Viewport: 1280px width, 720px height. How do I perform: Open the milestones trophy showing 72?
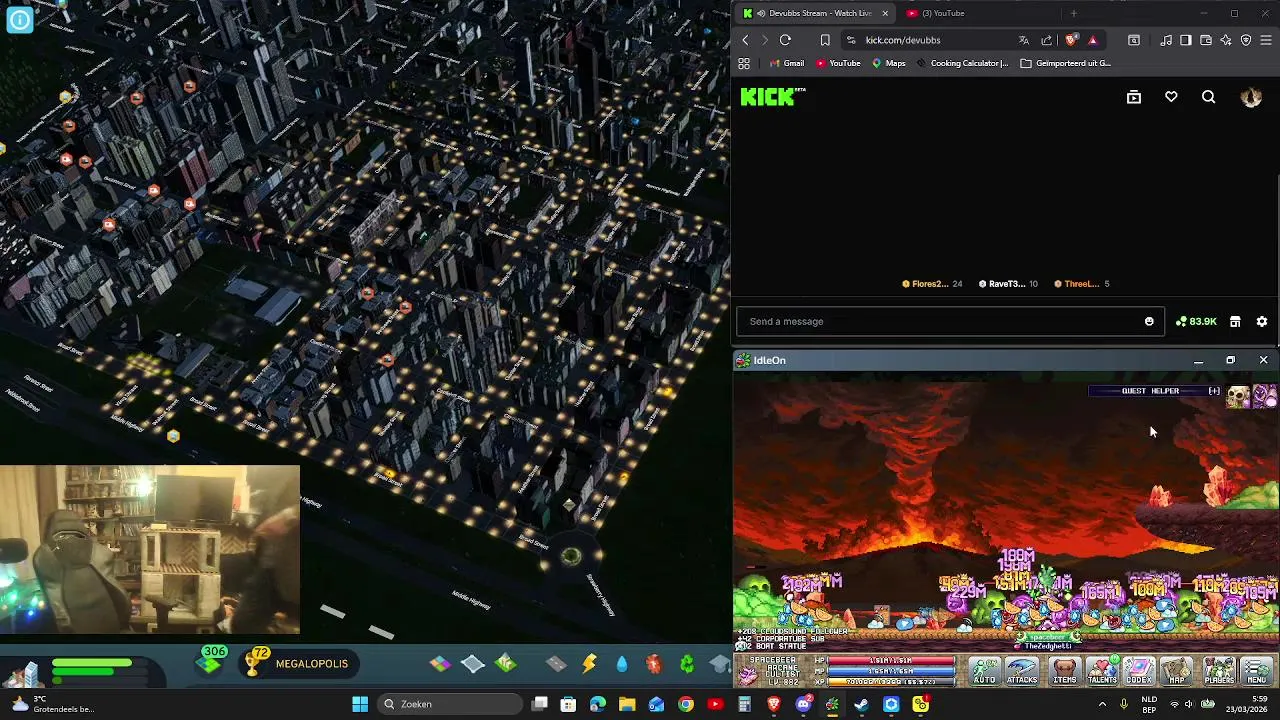(x=257, y=661)
